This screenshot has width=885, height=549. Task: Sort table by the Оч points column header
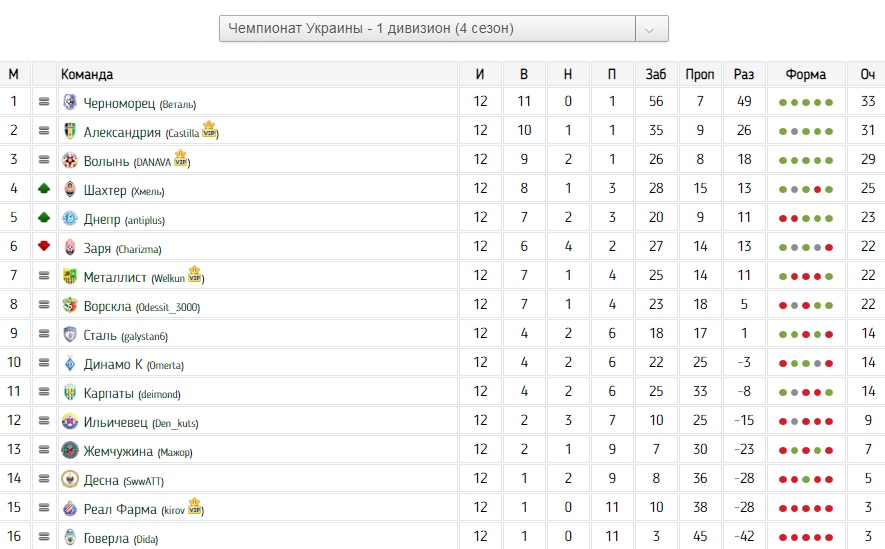pyautogui.click(x=866, y=74)
